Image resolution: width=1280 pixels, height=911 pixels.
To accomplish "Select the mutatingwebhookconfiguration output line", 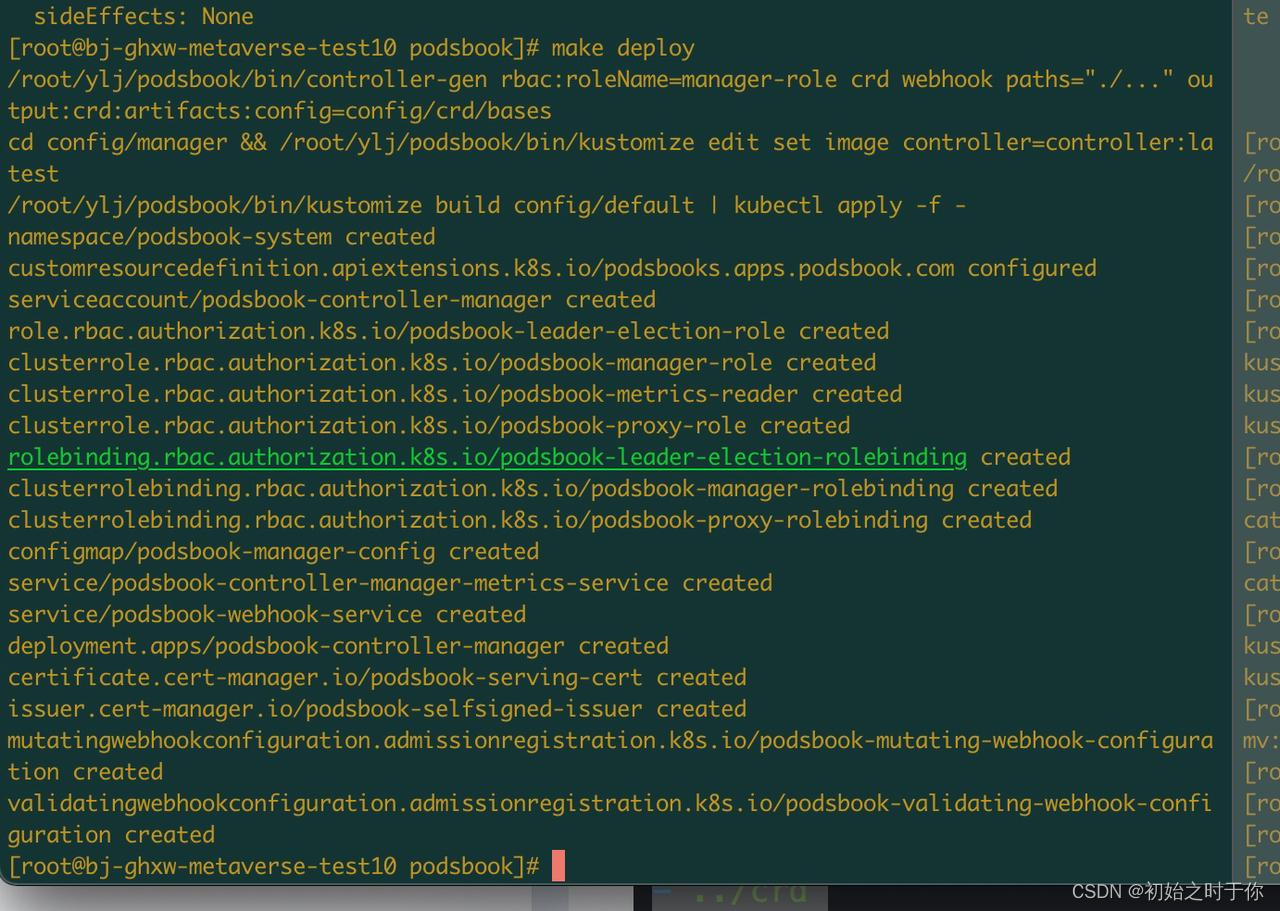I will (610, 756).
